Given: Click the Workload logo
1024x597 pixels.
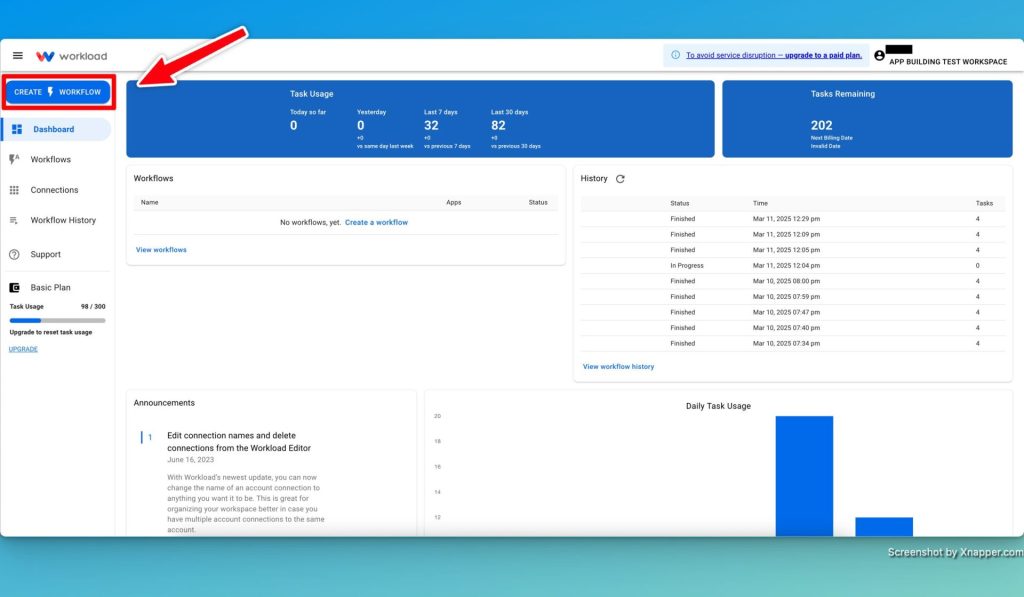Looking at the screenshot, I should pyautogui.click(x=71, y=56).
